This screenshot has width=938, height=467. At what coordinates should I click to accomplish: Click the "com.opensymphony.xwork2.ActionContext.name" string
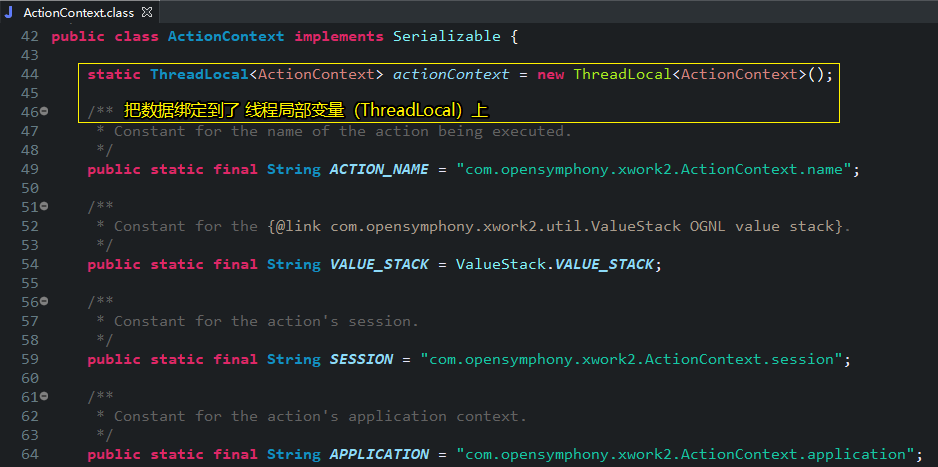point(653,169)
